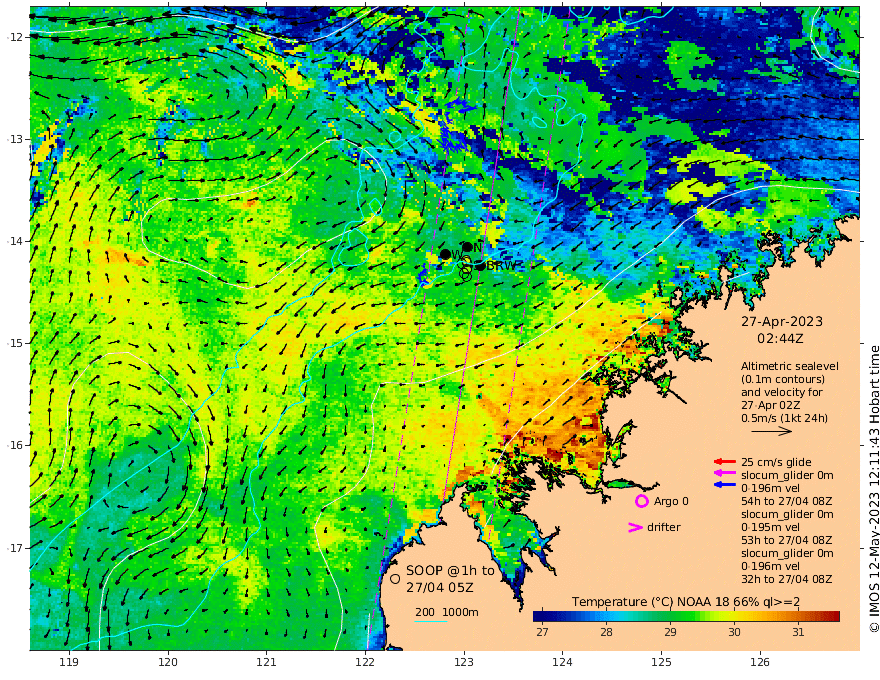Click the 'Altimetric sealevel' caption
Image resolution: width=880 pixels, height=680 pixels.
790,366
